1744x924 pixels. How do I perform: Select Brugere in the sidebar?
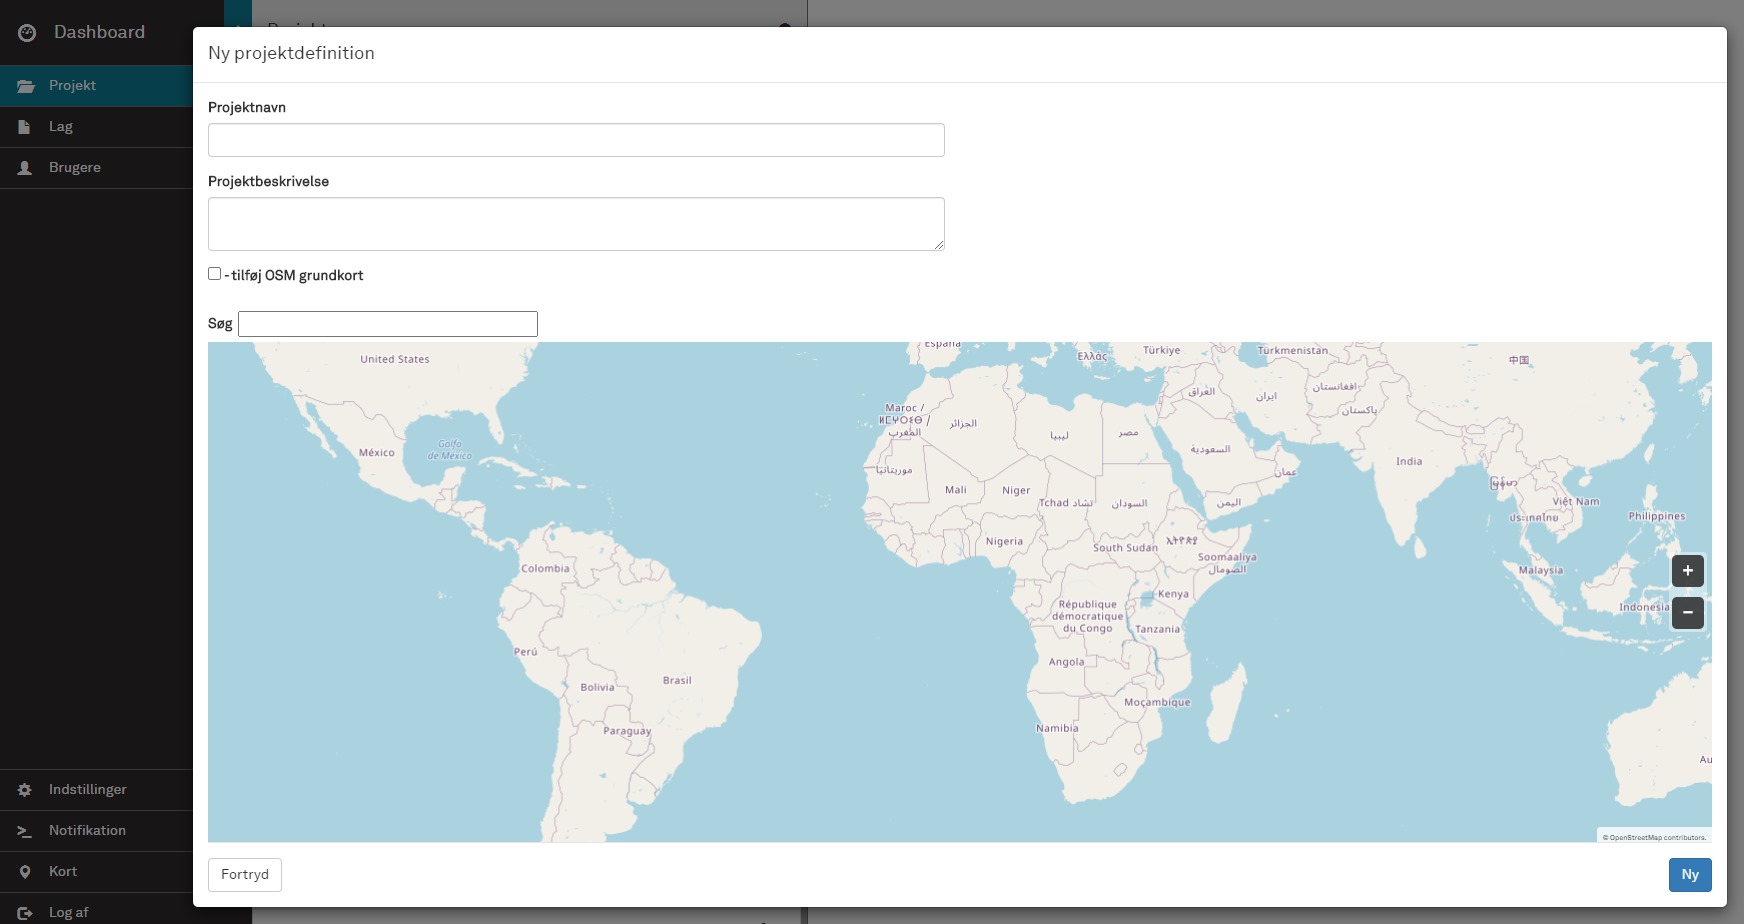75,168
